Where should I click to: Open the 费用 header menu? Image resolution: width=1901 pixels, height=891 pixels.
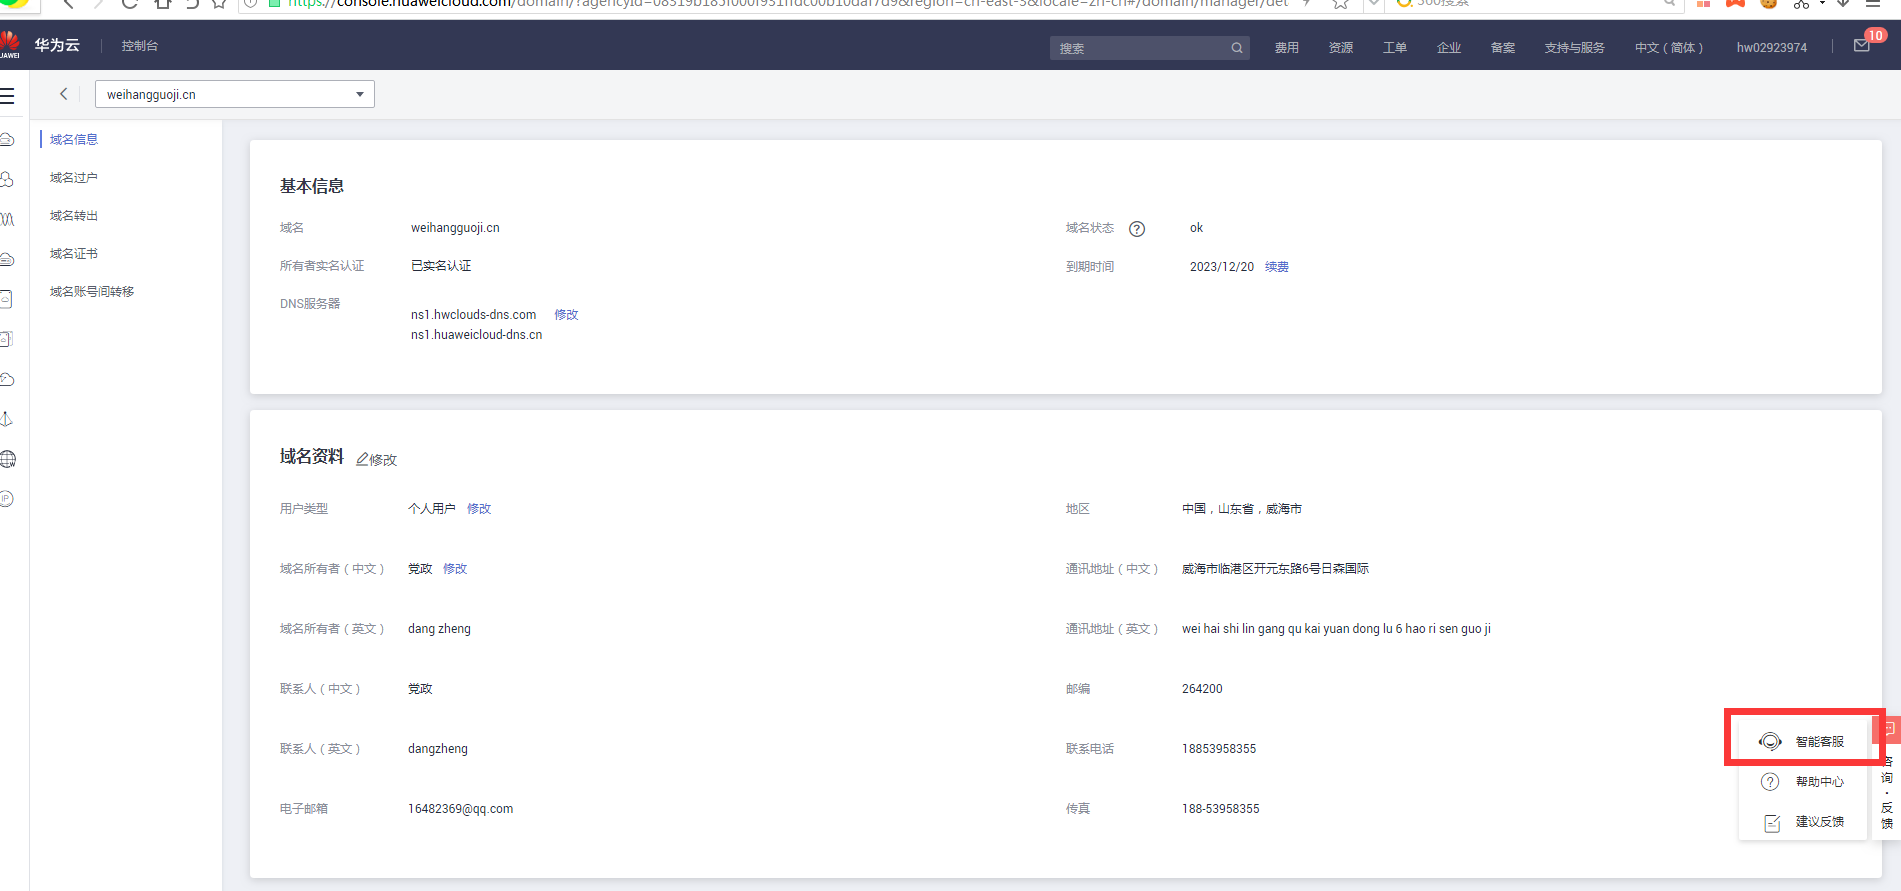coord(1287,48)
